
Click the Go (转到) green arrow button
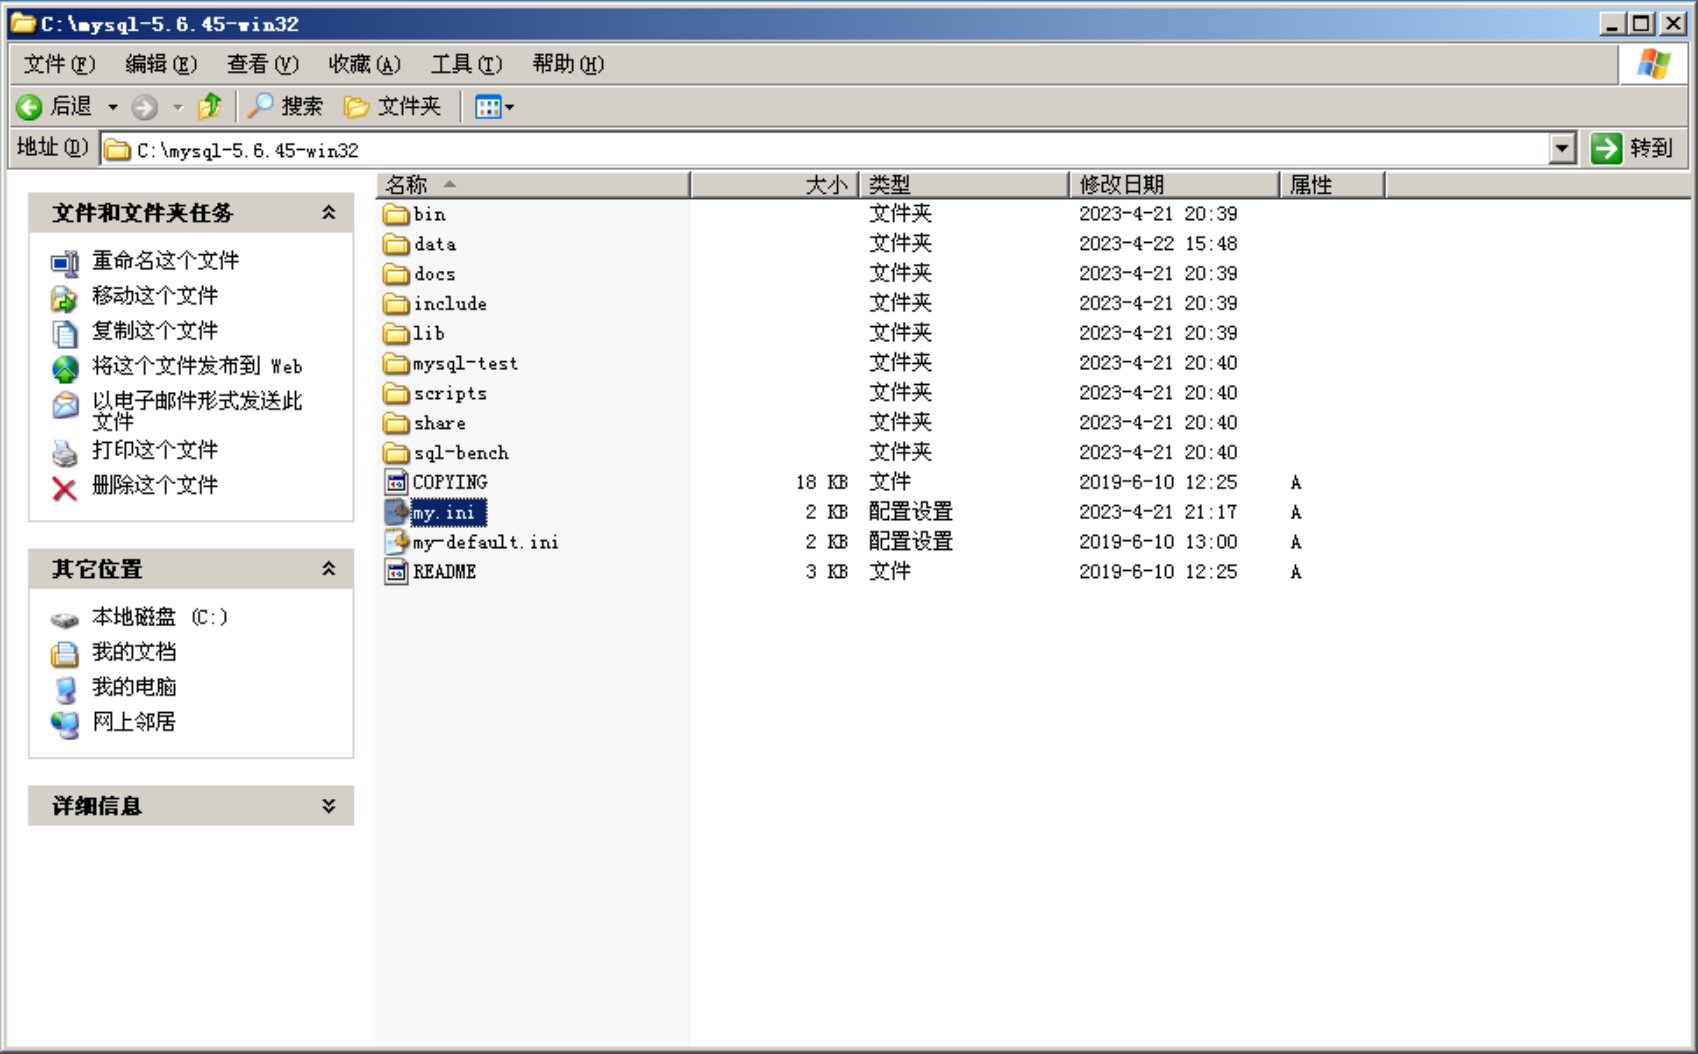pyautogui.click(x=1606, y=149)
